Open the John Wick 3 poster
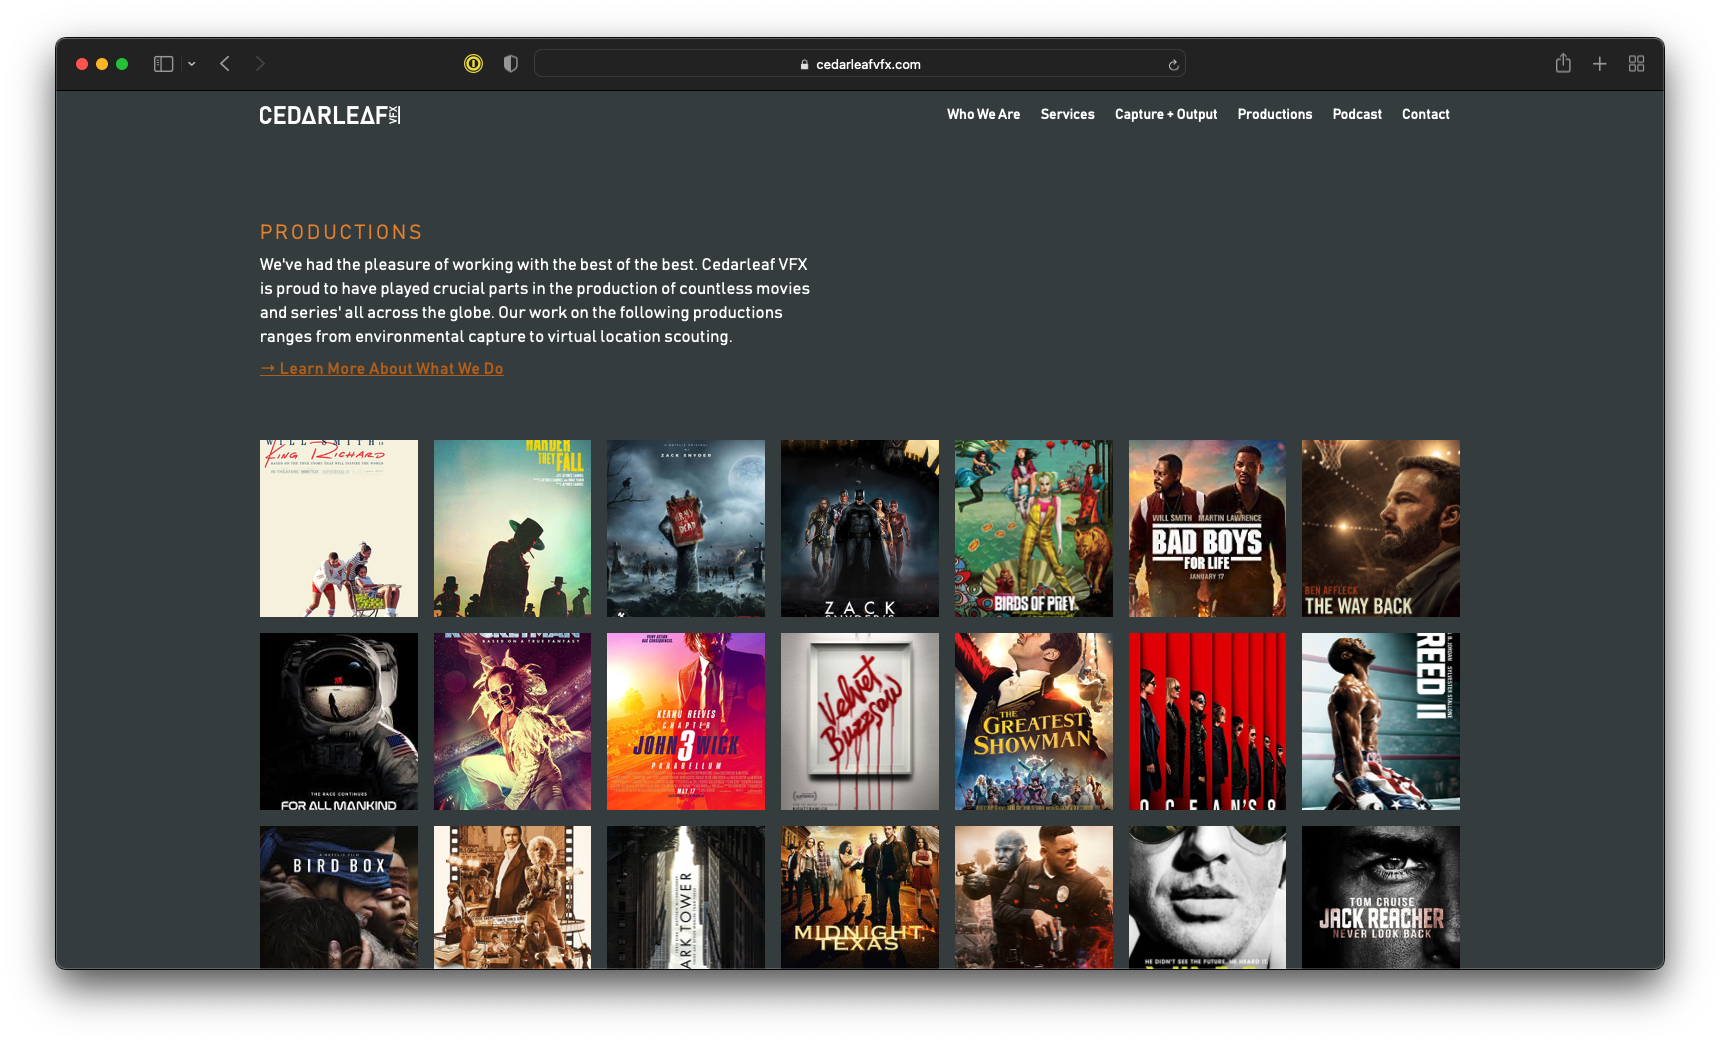 tap(686, 721)
